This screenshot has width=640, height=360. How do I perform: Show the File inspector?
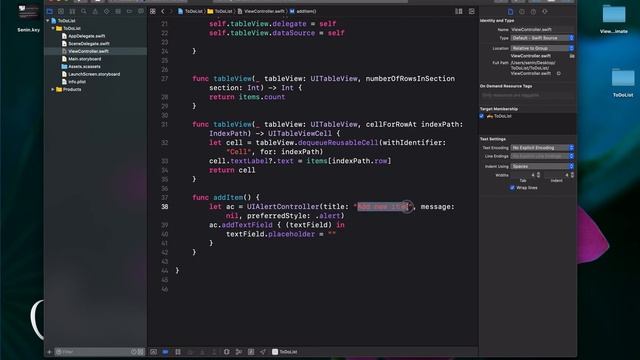(510, 12)
